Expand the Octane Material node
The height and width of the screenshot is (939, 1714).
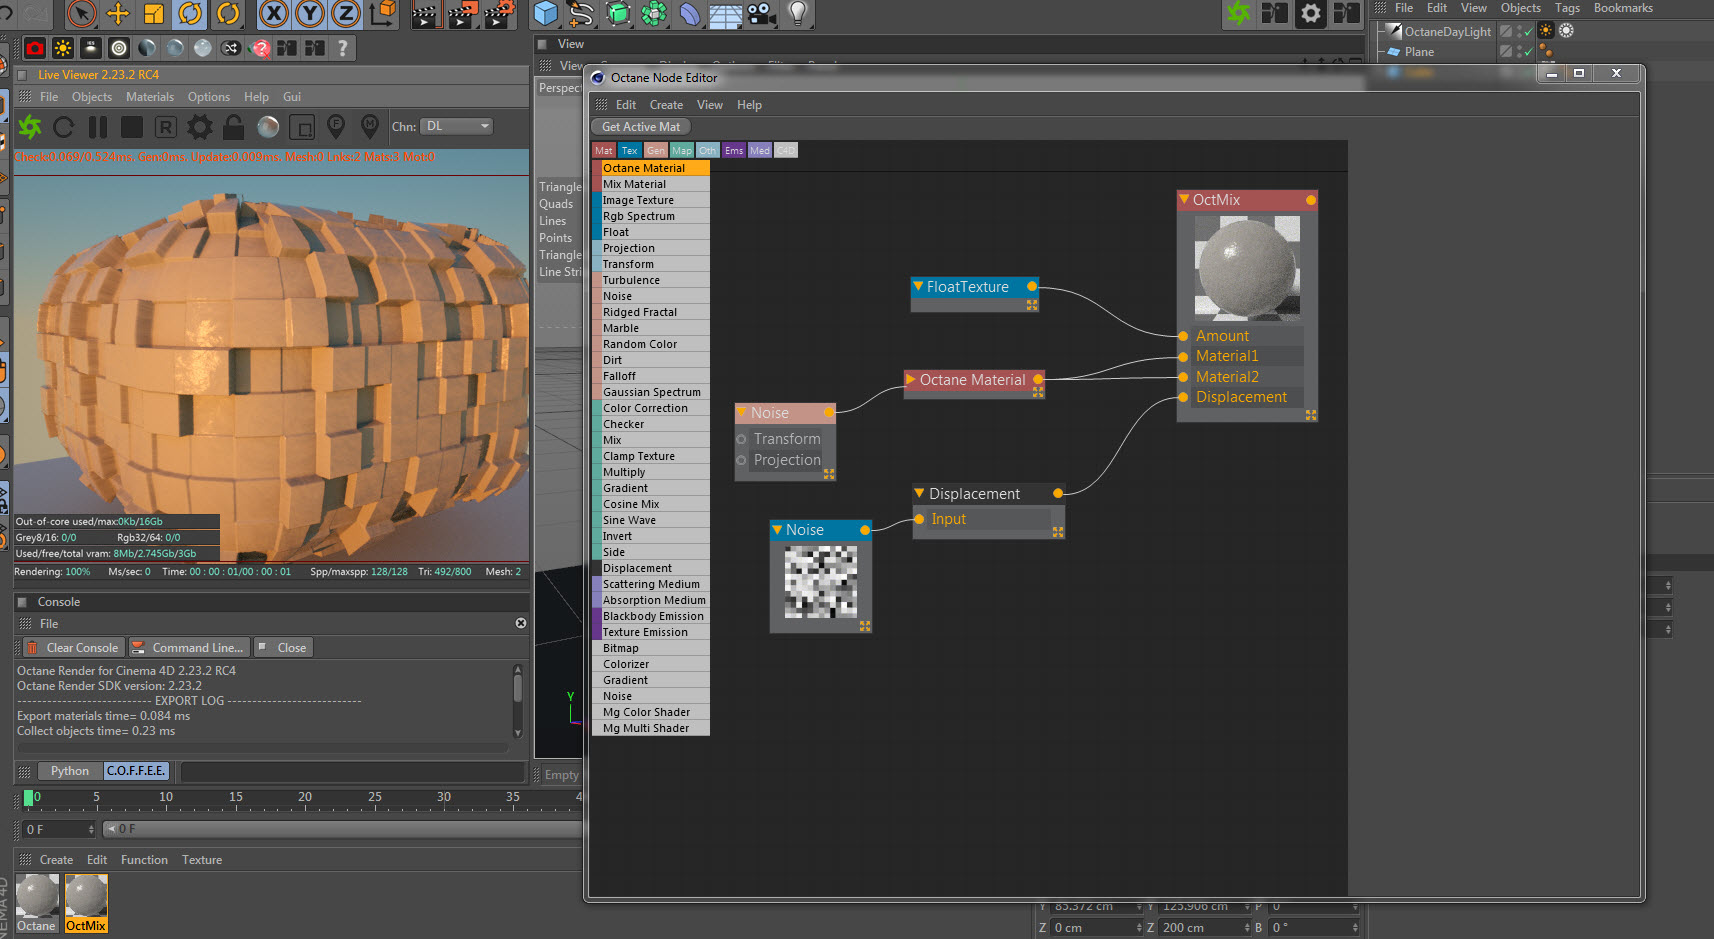coord(911,379)
